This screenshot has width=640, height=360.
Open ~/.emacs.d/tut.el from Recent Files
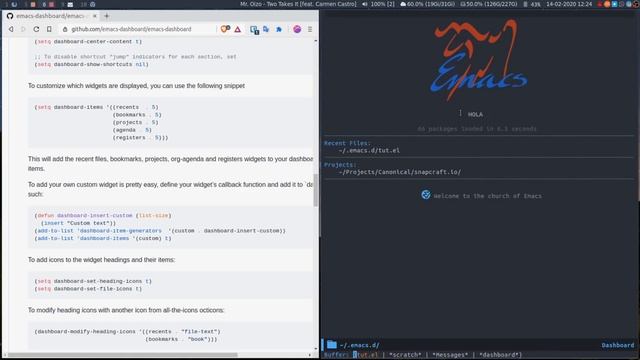pyautogui.click(x=369, y=150)
